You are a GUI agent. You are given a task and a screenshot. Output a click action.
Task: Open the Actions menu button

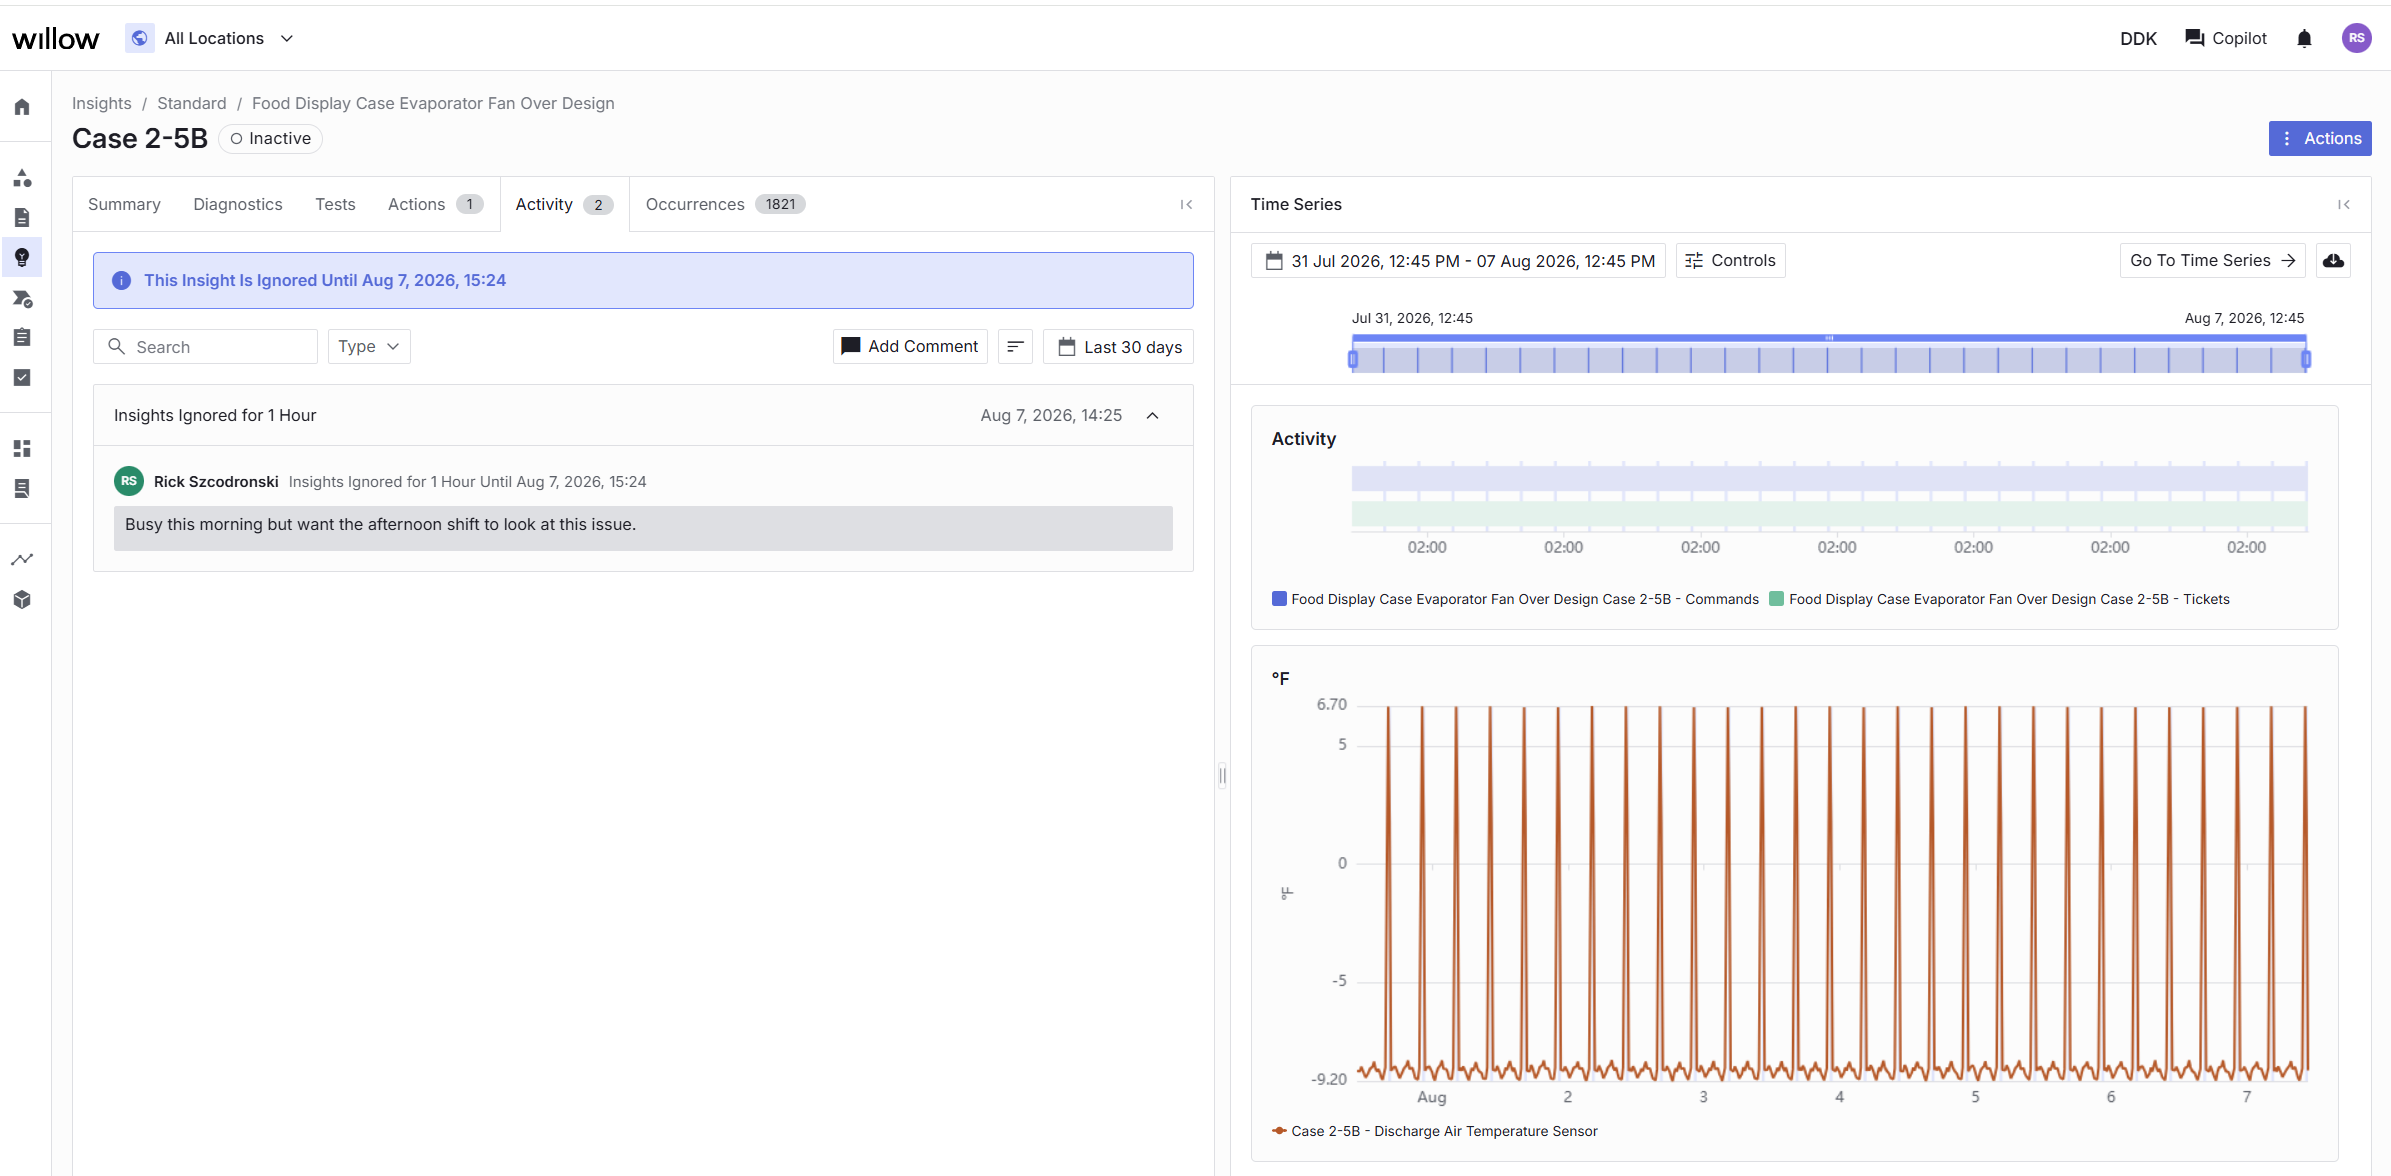[x=2320, y=139]
